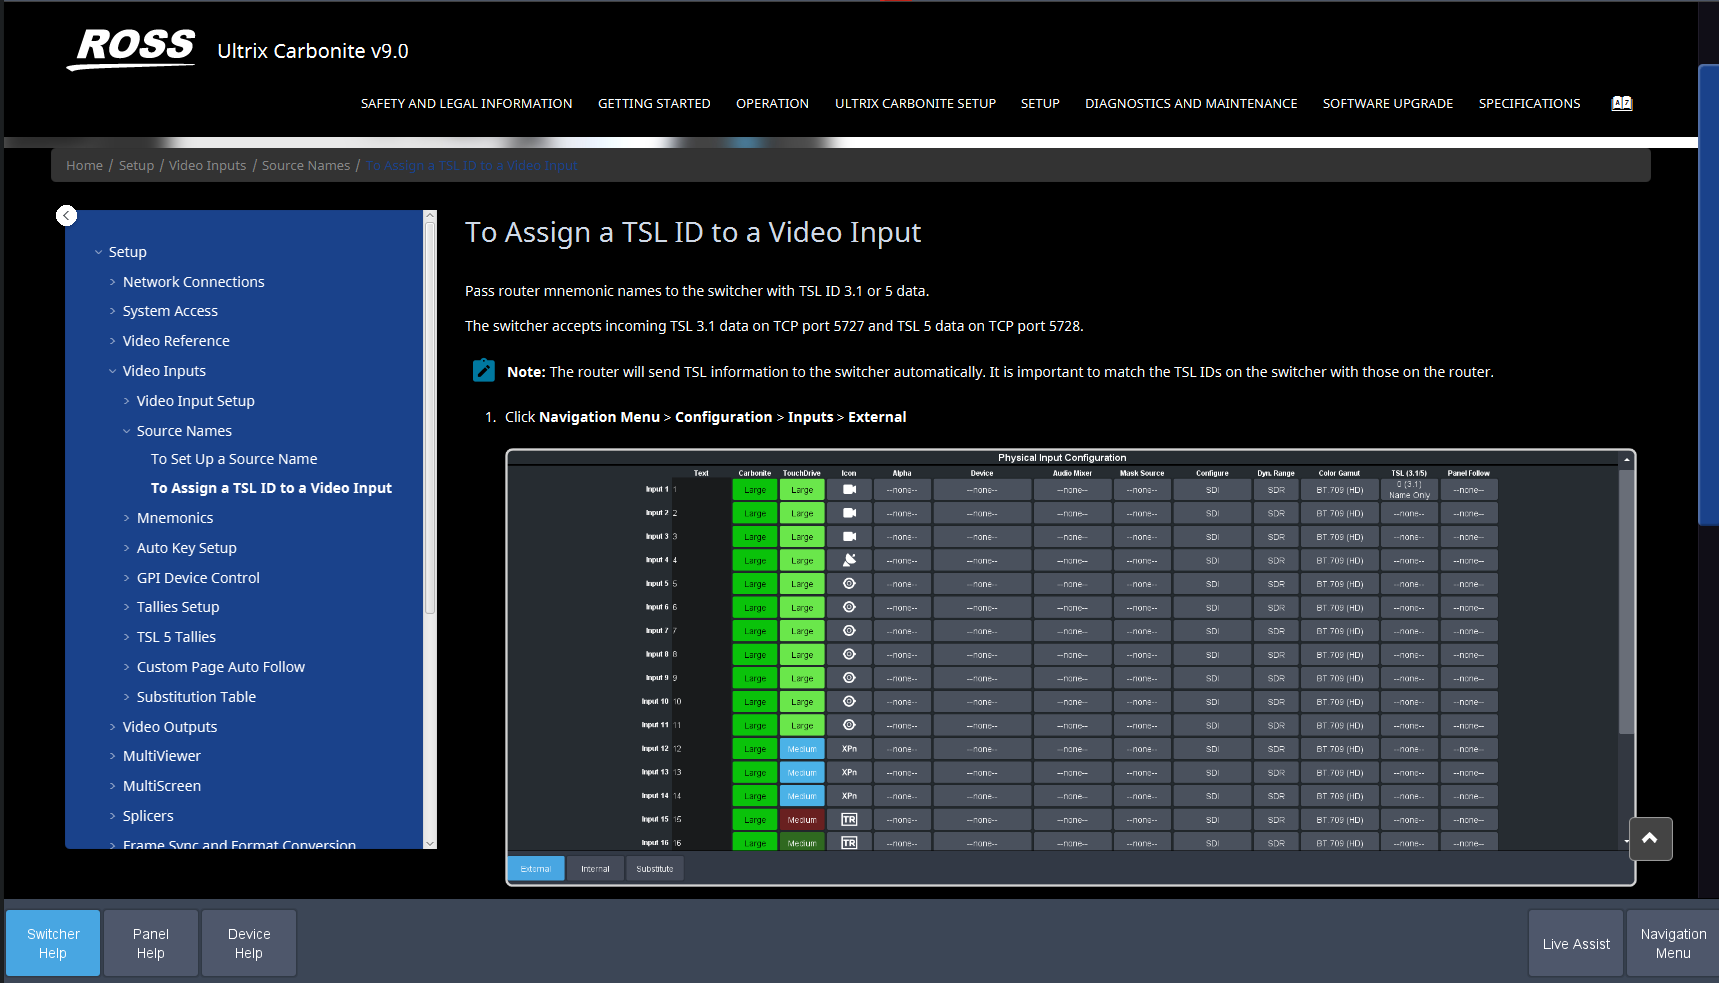
Task: Click the Panel Help button
Action: point(151,943)
